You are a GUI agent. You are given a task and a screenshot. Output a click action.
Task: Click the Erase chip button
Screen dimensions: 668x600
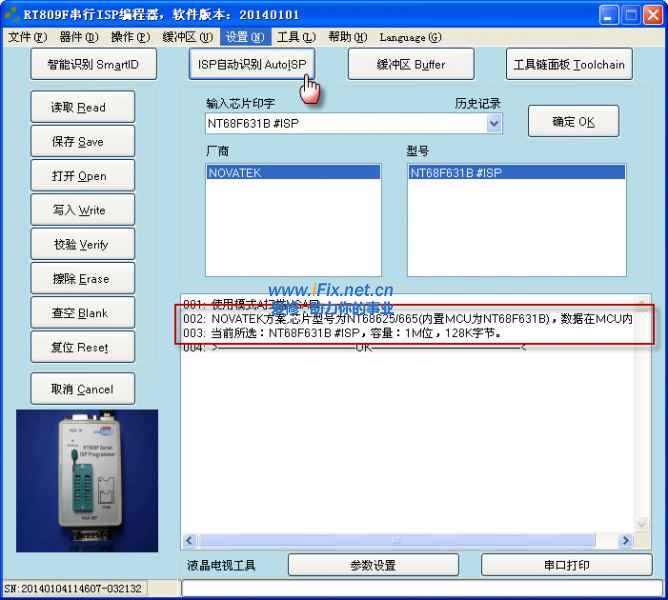pyautogui.click(x=79, y=279)
